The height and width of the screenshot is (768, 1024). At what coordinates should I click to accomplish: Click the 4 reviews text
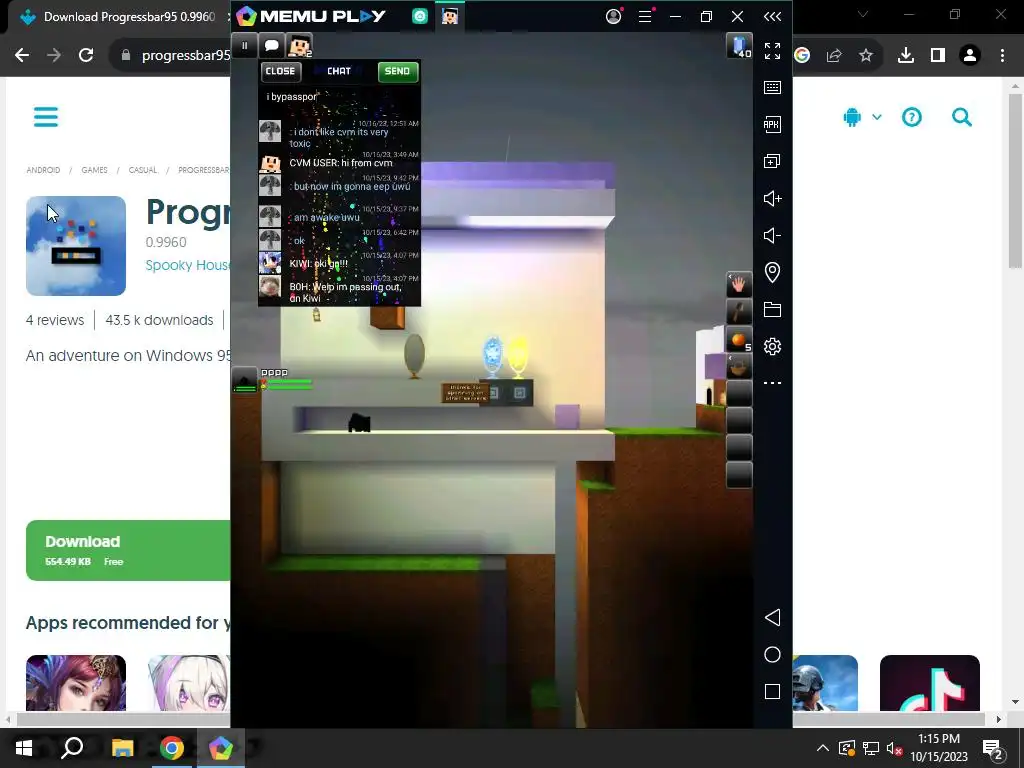click(55, 320)
